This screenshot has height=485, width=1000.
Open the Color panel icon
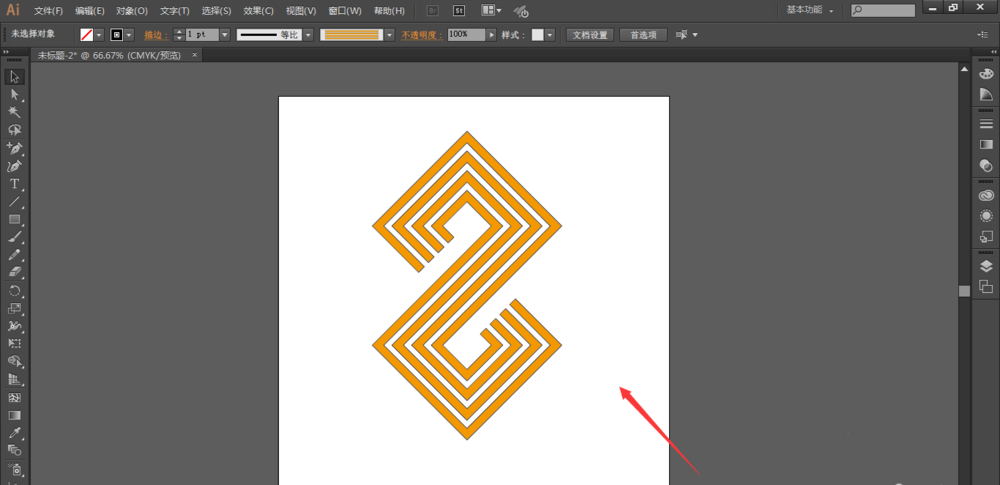coord(986,74)
